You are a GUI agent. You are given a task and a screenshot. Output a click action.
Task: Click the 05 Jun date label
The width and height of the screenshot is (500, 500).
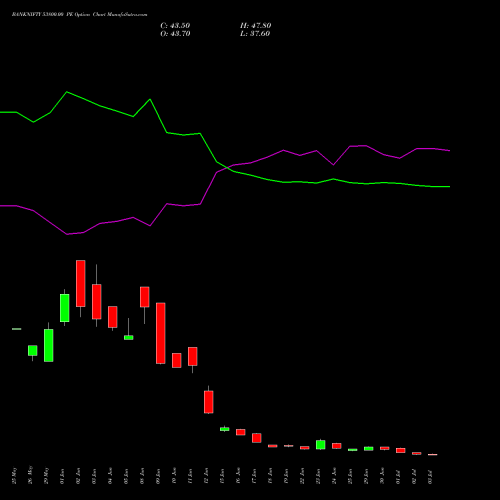coord(126,476)
